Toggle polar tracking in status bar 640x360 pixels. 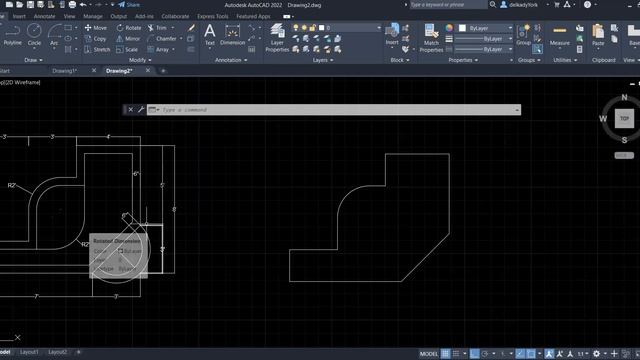pos(484,353)
